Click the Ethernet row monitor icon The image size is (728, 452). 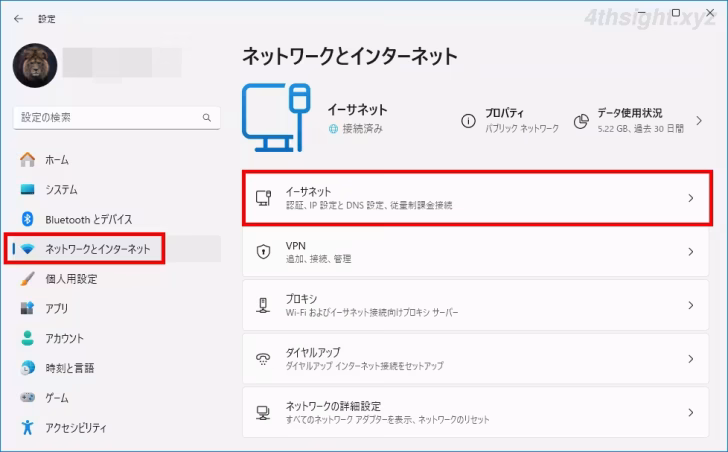coord(263,198)
